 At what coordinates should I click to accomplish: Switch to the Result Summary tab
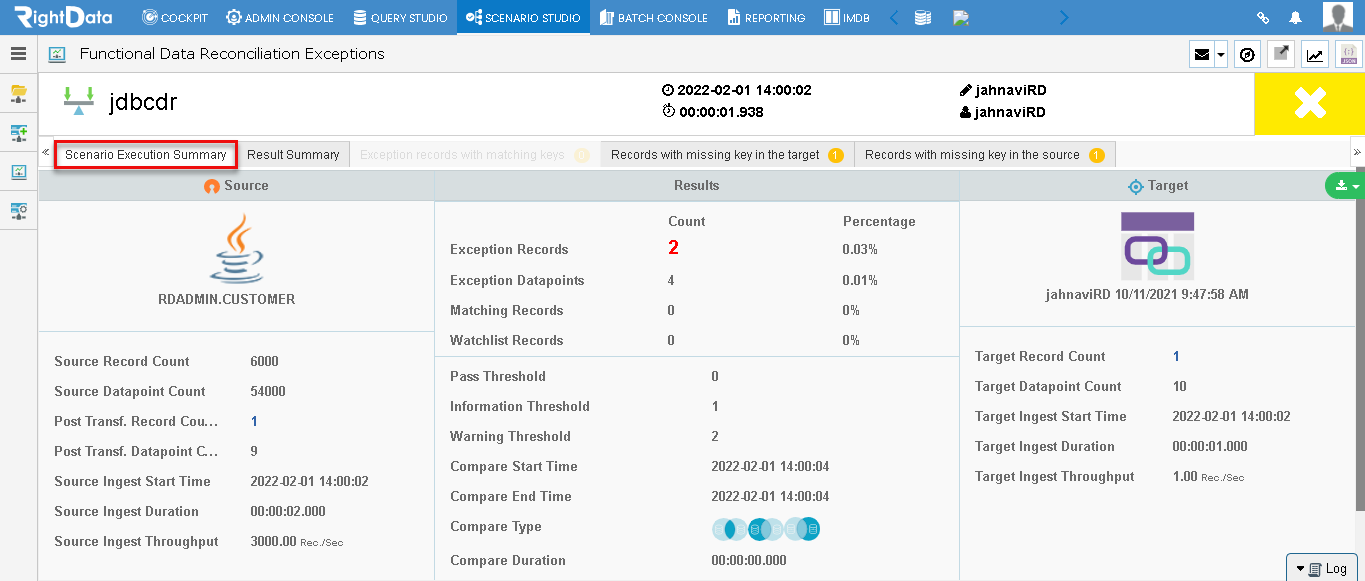point(293,155)
